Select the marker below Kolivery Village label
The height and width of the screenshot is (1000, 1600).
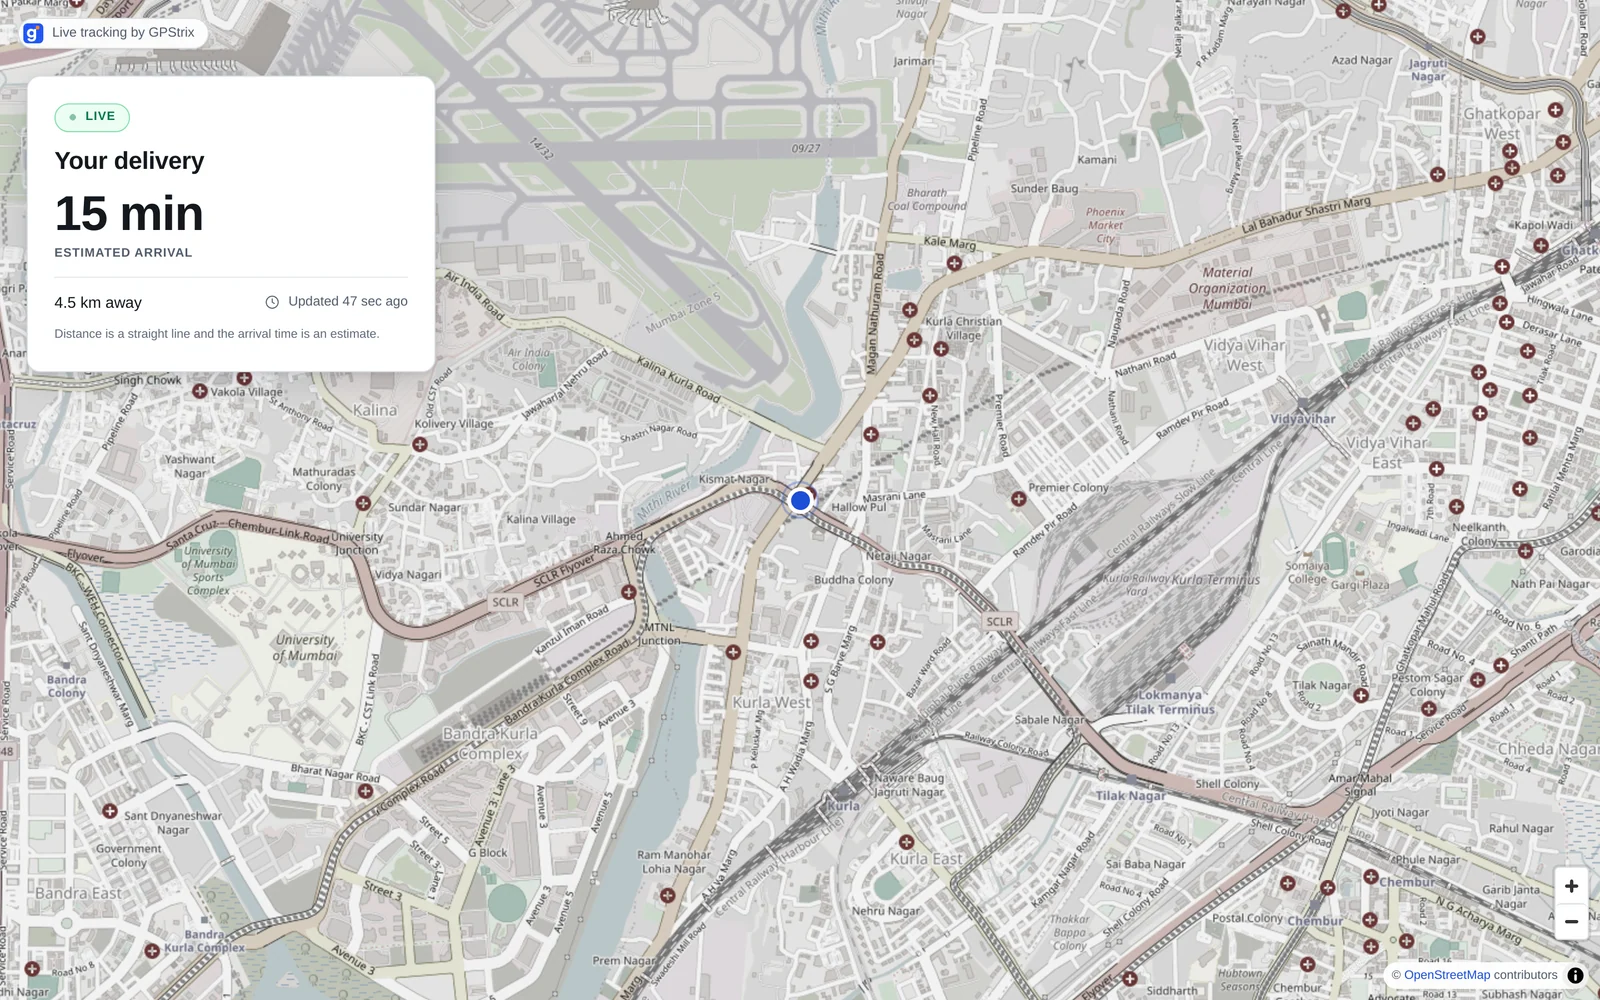[x=420, y=444]
